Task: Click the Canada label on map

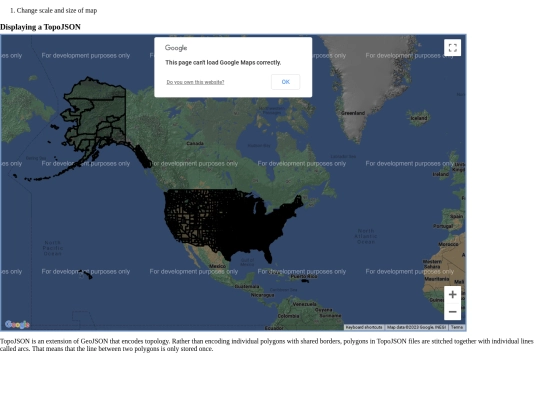Action: tap(195, 143)
